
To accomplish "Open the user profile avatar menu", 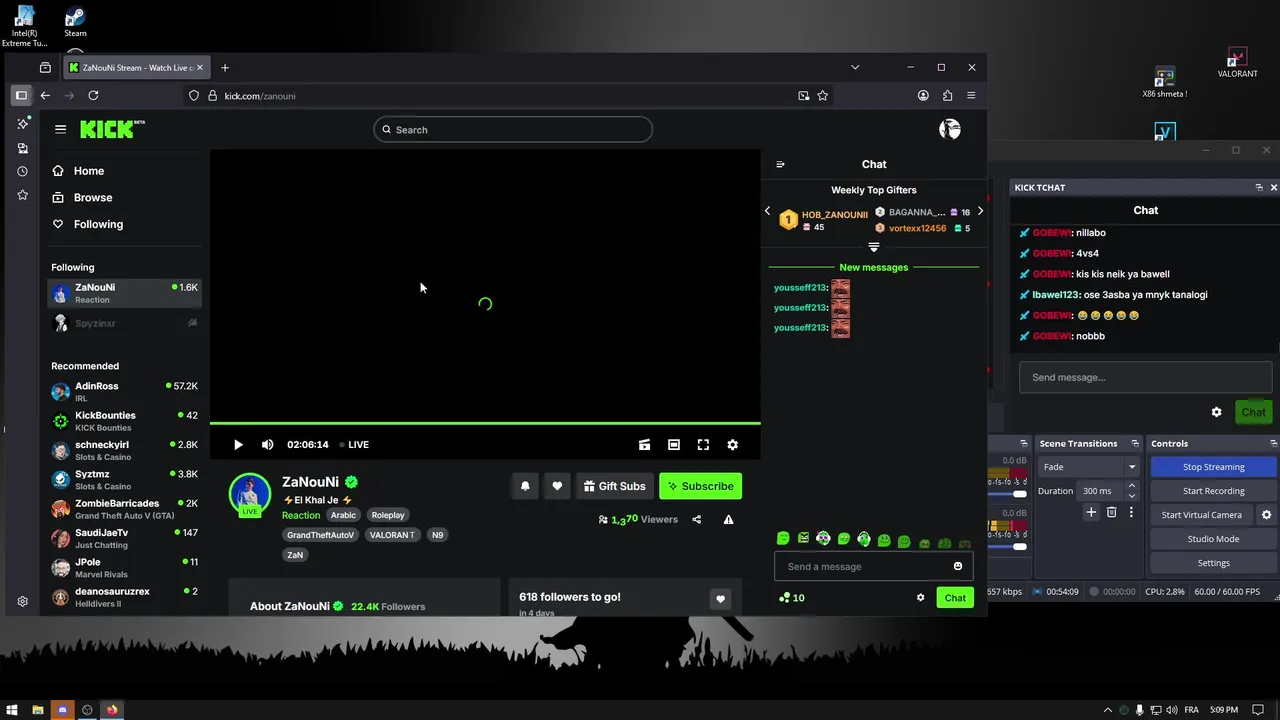I will click(x=950, y=129).
